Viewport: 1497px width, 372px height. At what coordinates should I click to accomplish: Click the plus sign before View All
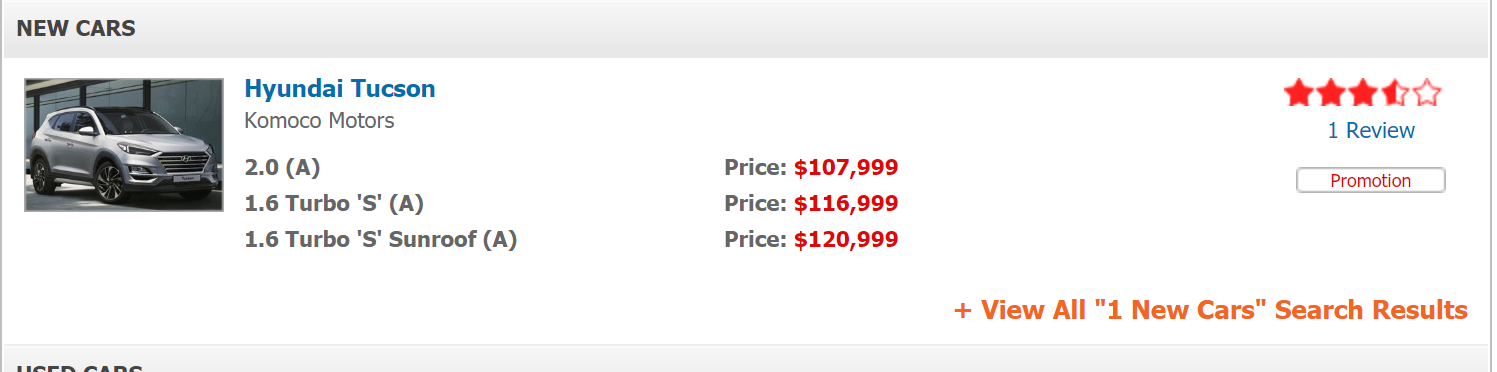[x=963, y=310]
